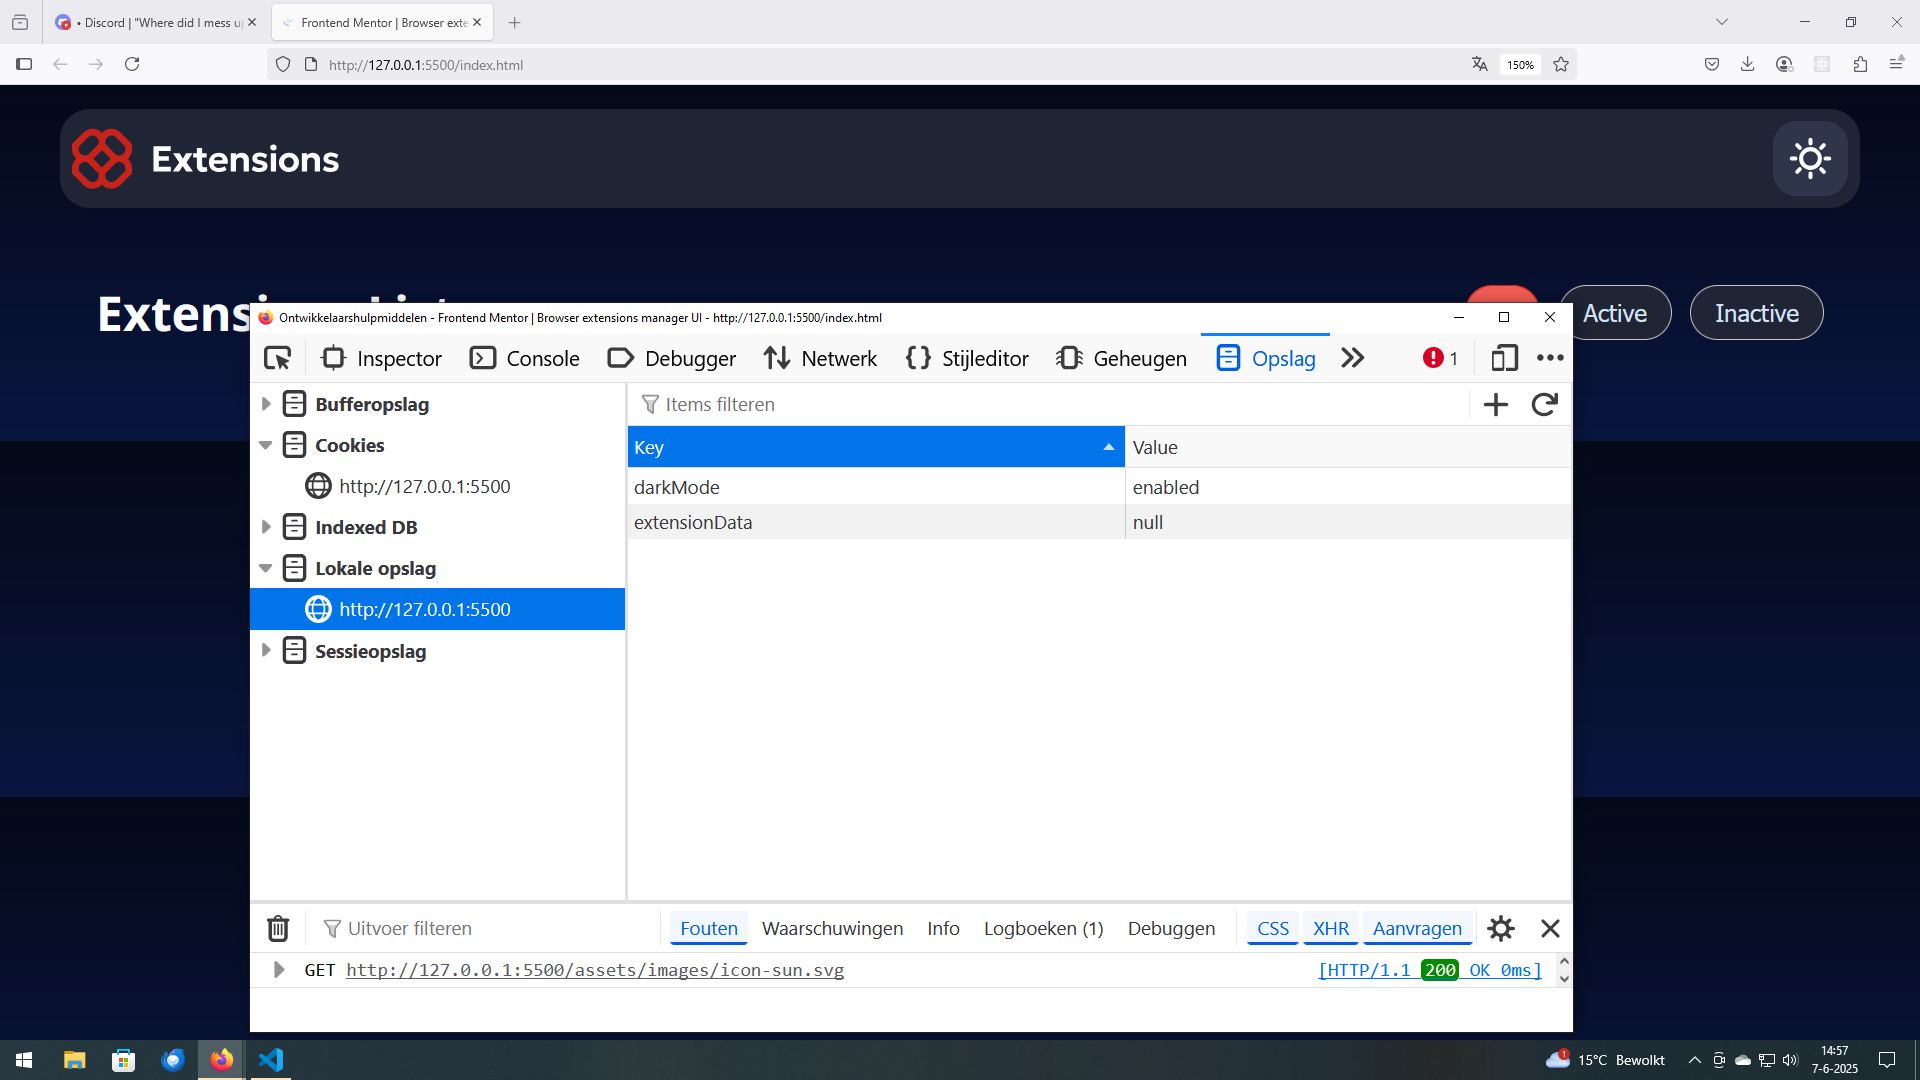Show more devtools tabs chevron

(1352, 358)
